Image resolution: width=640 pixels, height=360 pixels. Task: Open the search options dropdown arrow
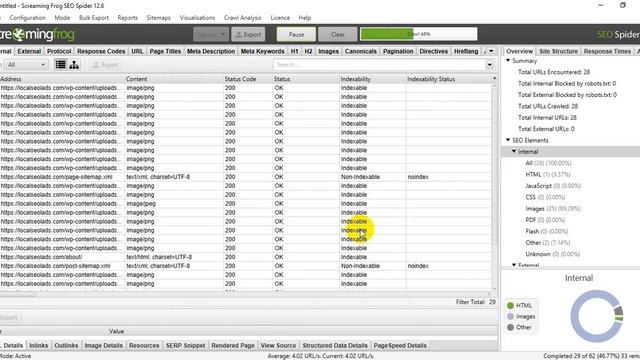[x=489, y=65]
